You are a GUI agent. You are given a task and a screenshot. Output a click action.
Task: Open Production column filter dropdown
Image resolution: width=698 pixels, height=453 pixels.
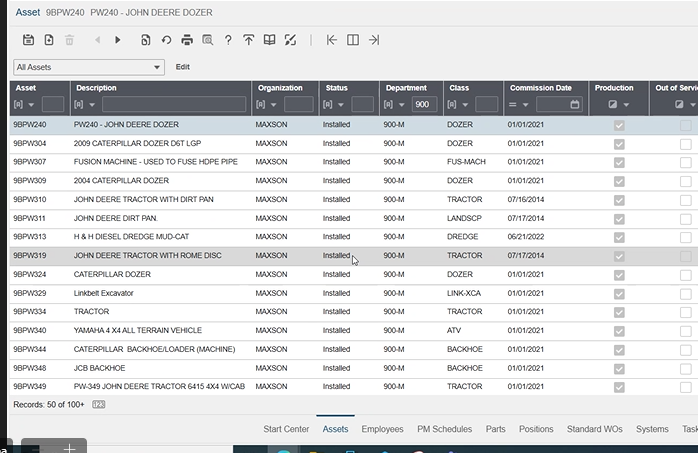(620, 104)
